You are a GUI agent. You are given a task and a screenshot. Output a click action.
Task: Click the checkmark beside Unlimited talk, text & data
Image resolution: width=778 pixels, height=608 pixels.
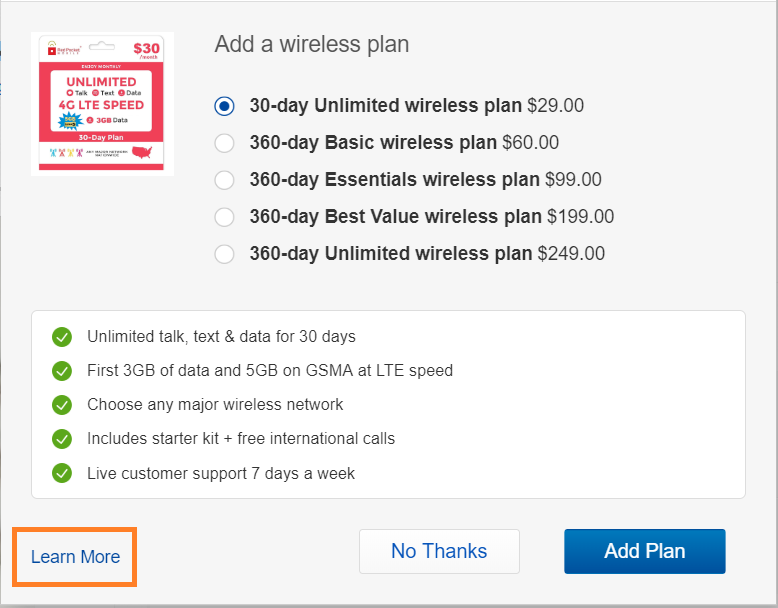coord(62,337)
